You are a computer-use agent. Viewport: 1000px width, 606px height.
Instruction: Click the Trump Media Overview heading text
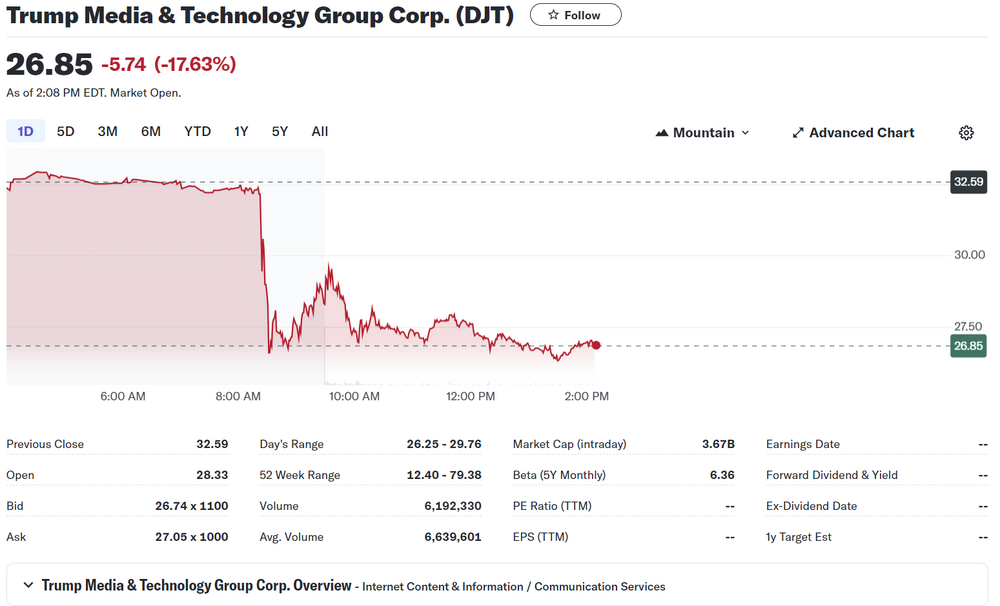click(196, 585)
